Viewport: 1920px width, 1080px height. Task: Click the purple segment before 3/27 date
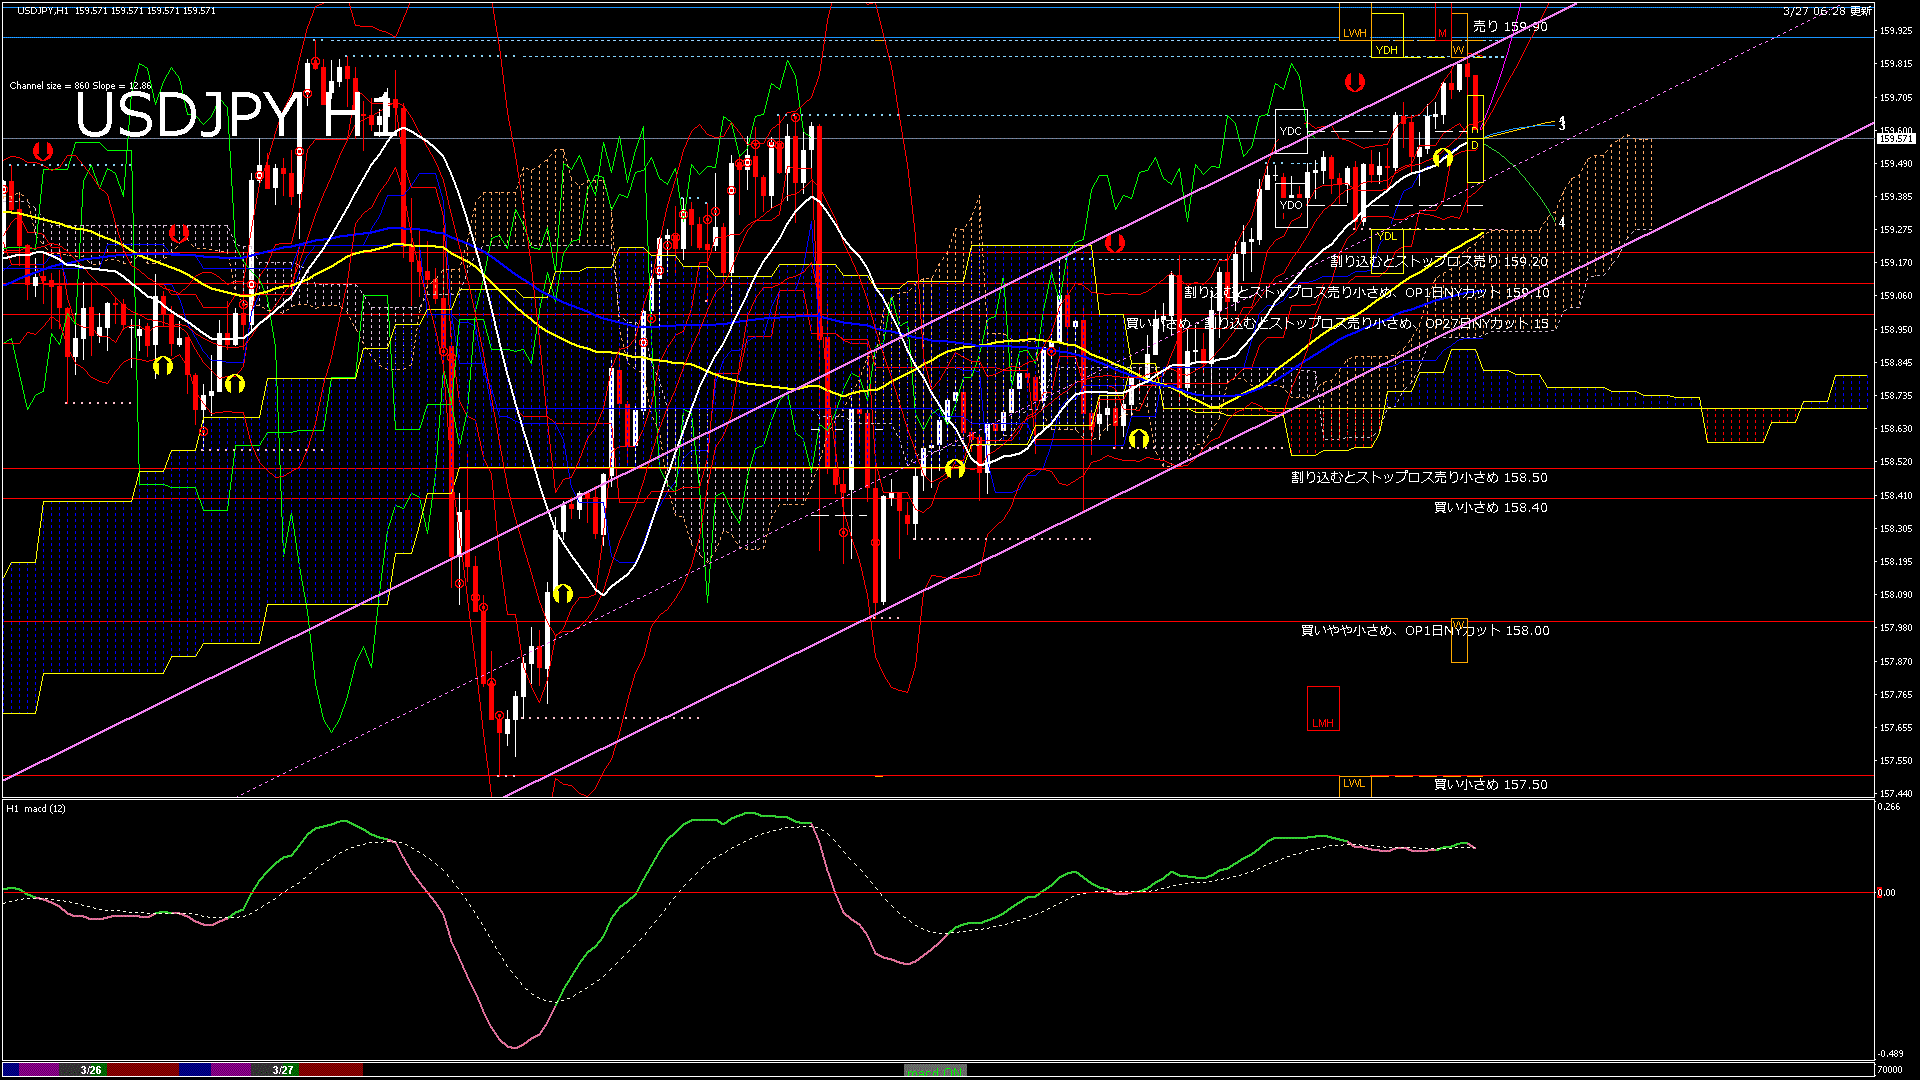(231, 1070)
